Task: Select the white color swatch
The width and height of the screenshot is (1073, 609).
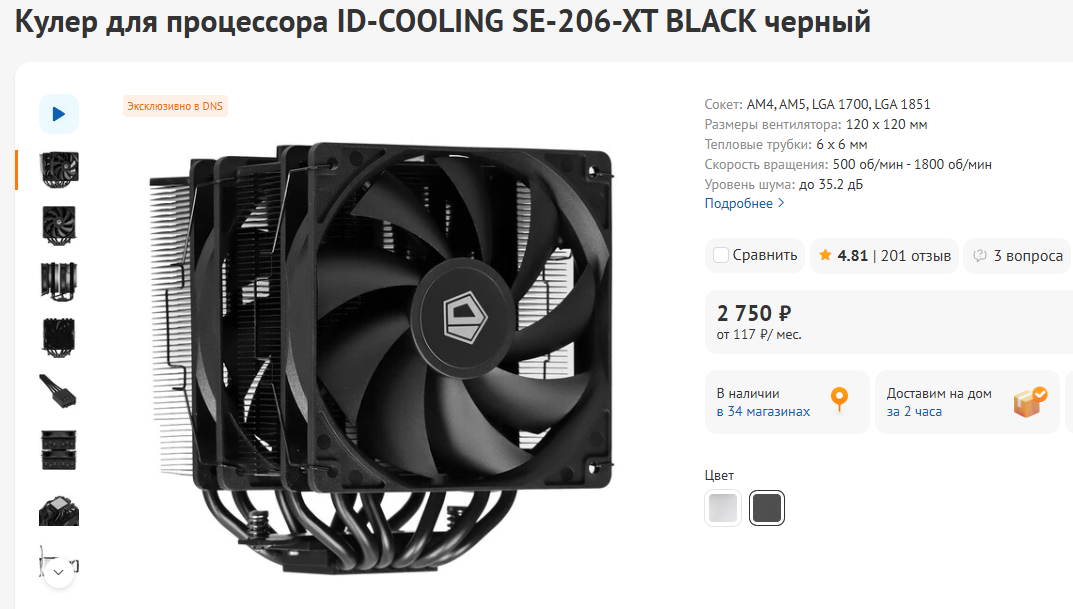Action: (723, 508)
